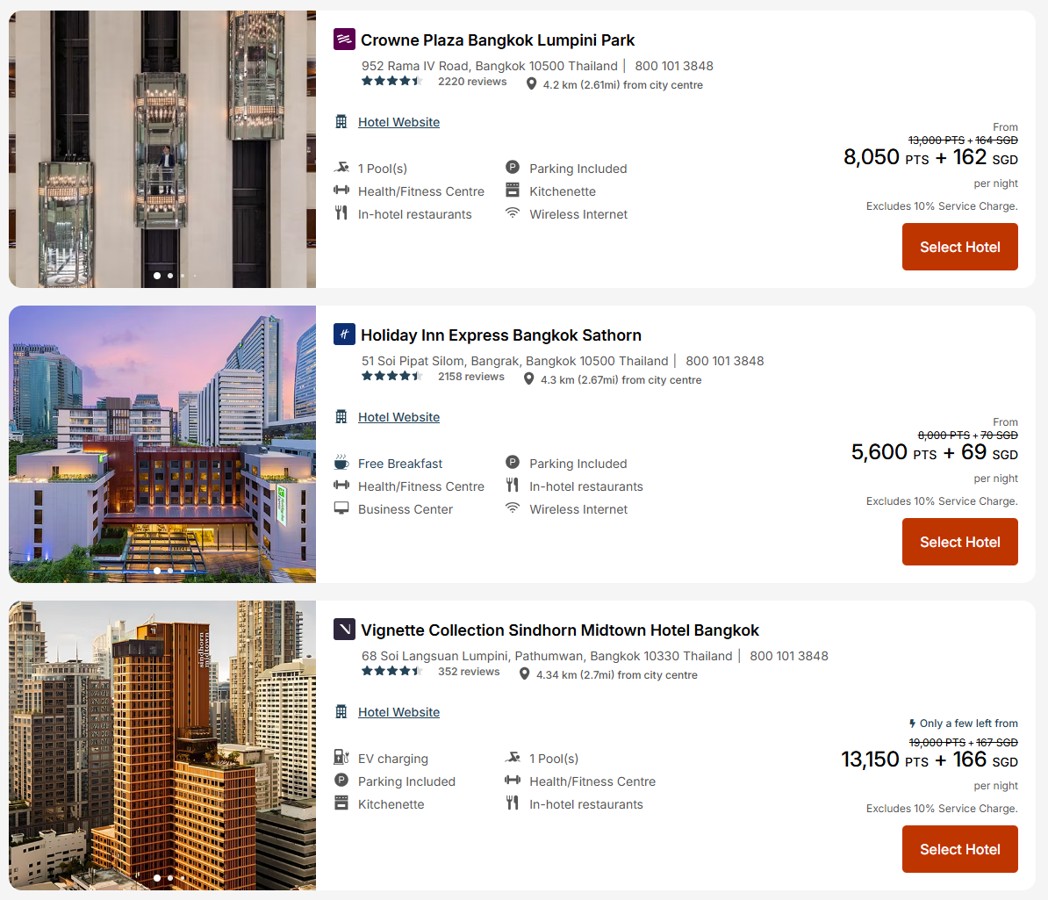Click the Vignette Collection brand logo icon
Screen dimensions: 1048x900
344,629
